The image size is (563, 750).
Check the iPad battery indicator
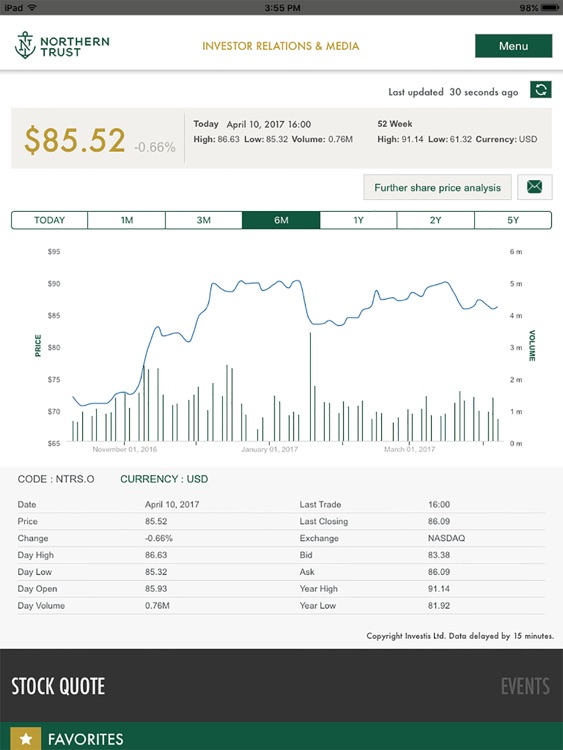550,8
